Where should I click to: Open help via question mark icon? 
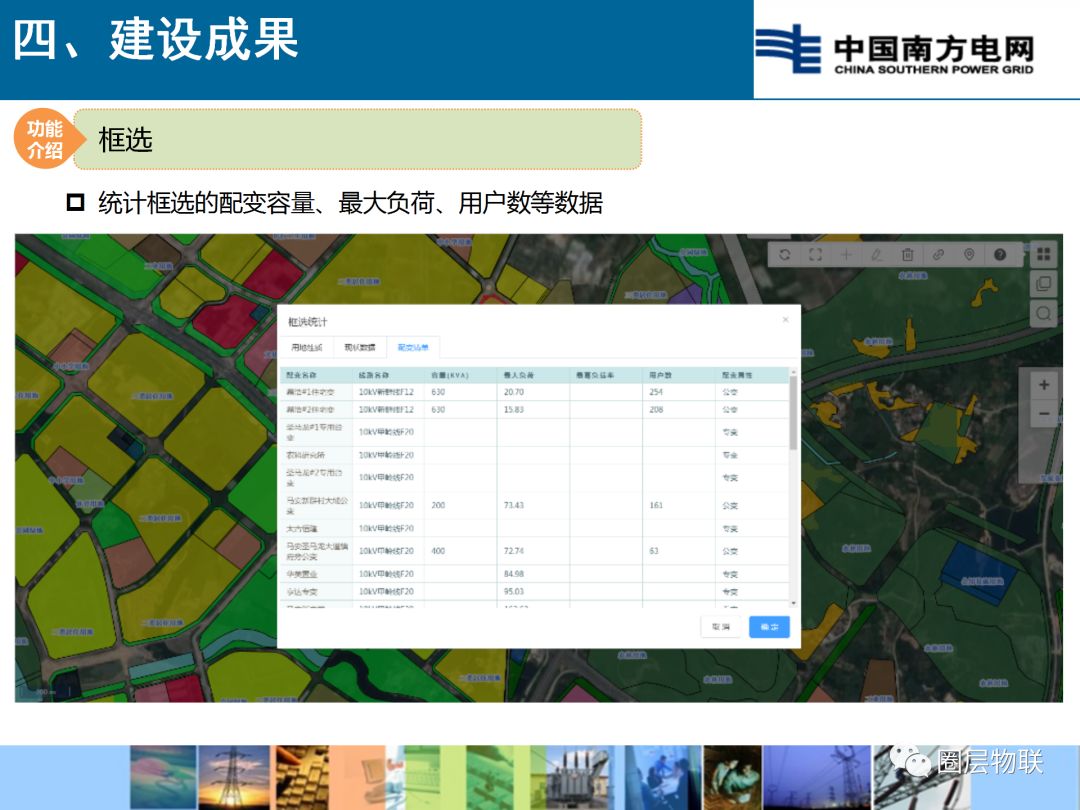click(1000, 255)
